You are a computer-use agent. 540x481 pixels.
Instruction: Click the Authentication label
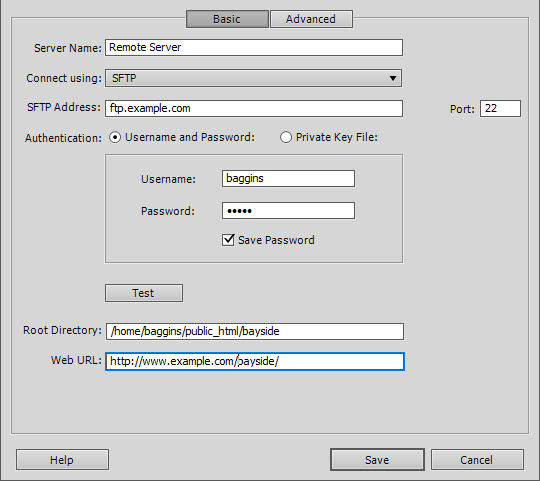[63, 138]
